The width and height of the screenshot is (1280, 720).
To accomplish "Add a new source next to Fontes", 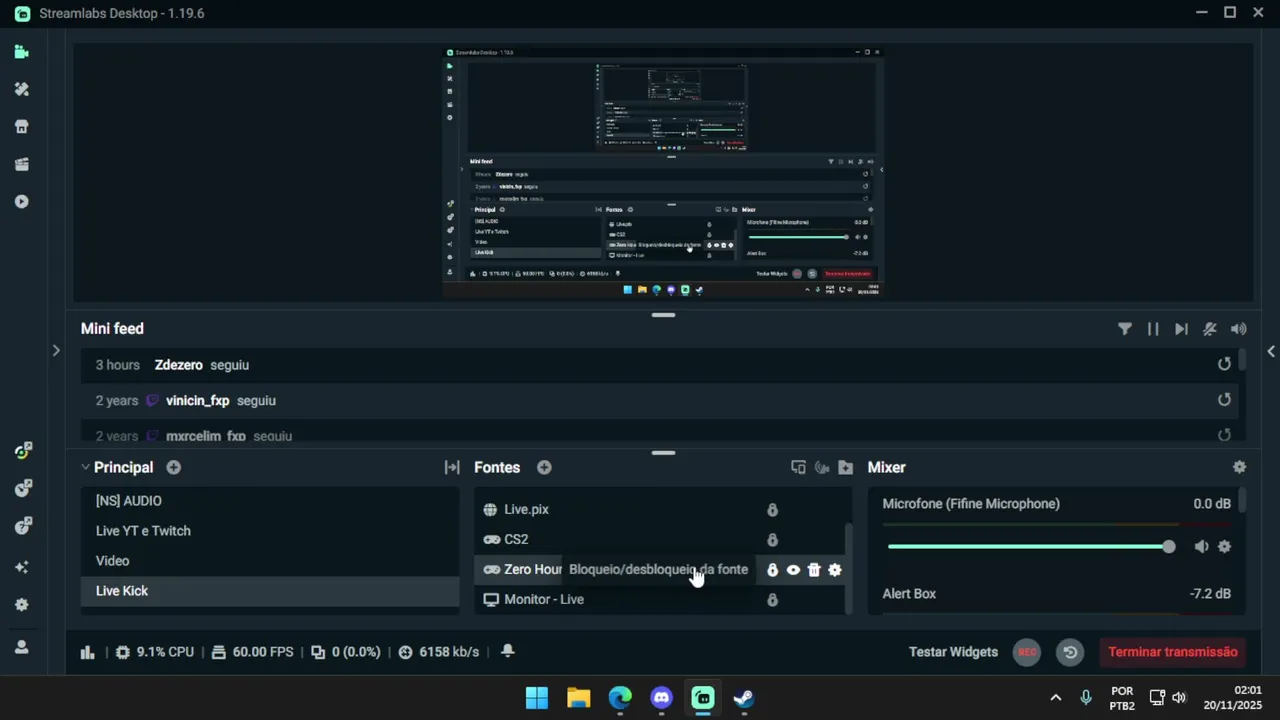I will (544, 467).
